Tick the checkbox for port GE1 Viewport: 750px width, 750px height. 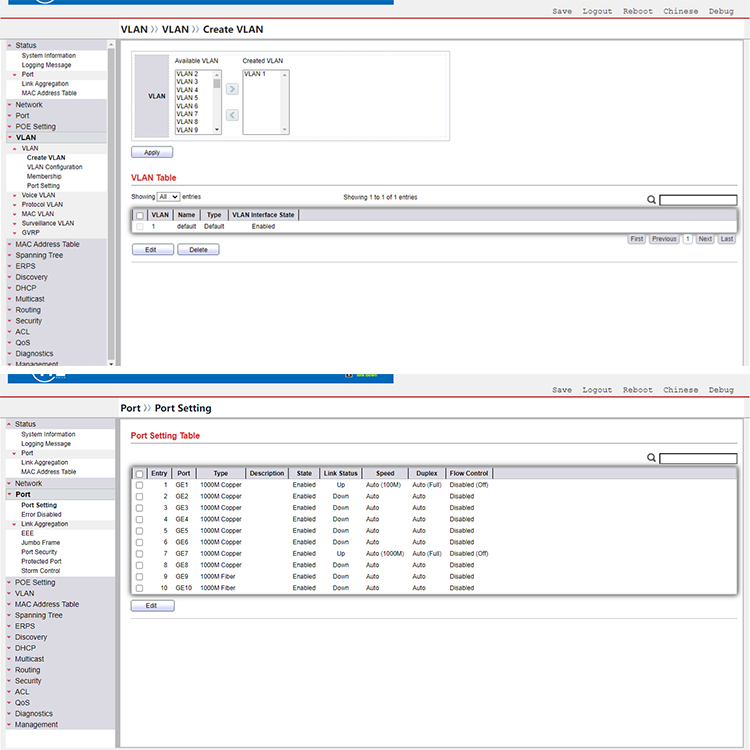[x=140, y=485]
